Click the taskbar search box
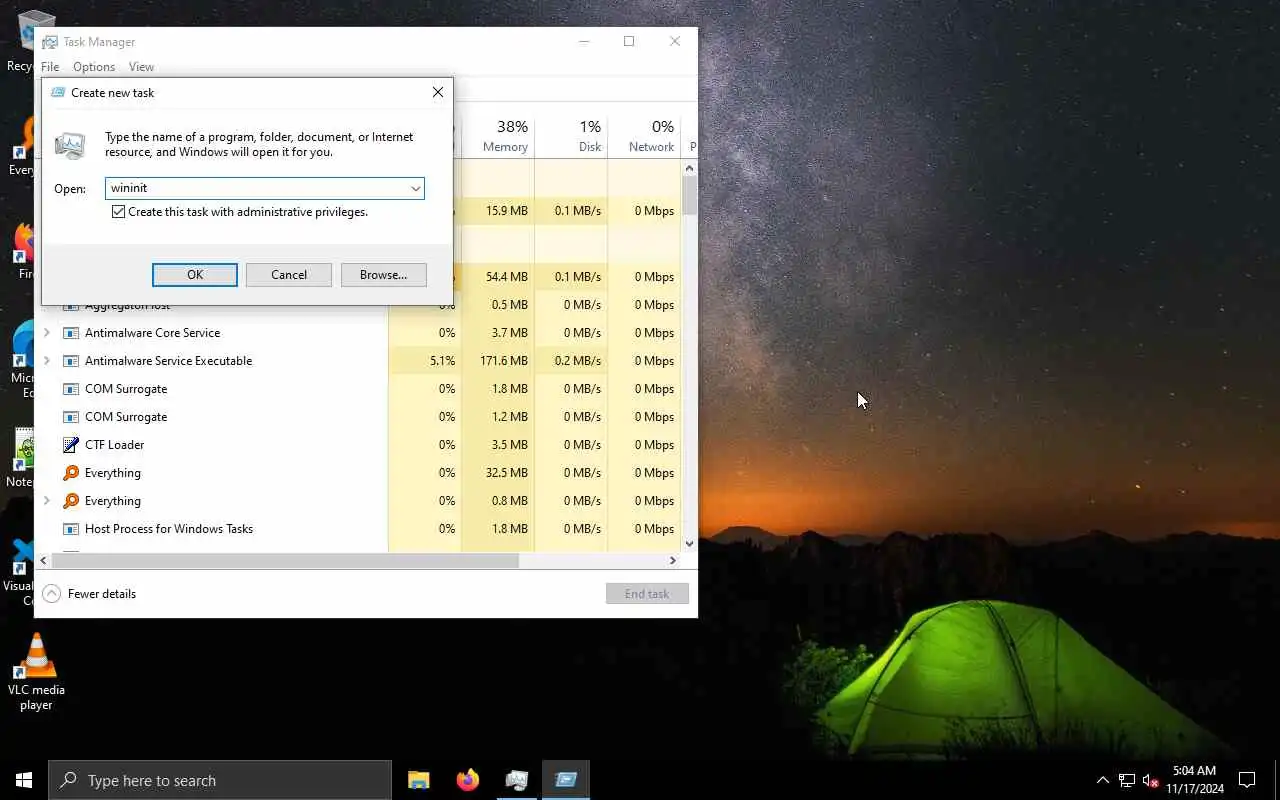 [x=220, y=780]
